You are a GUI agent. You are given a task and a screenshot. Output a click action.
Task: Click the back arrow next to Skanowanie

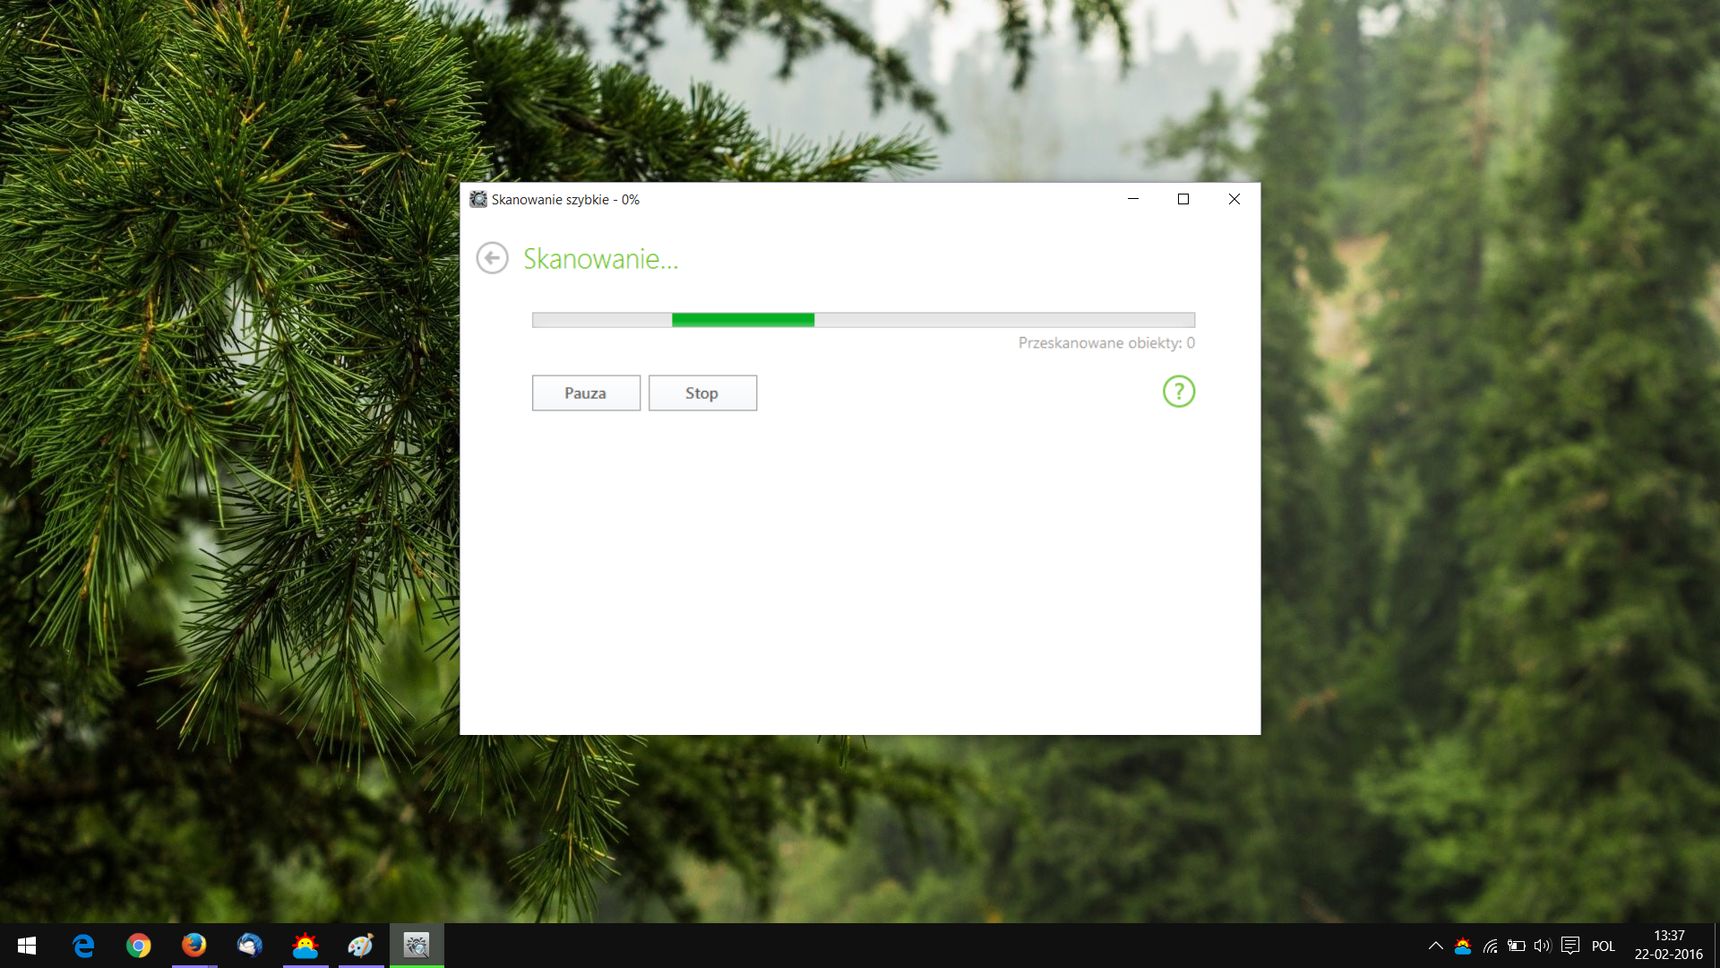pos(492,258)
